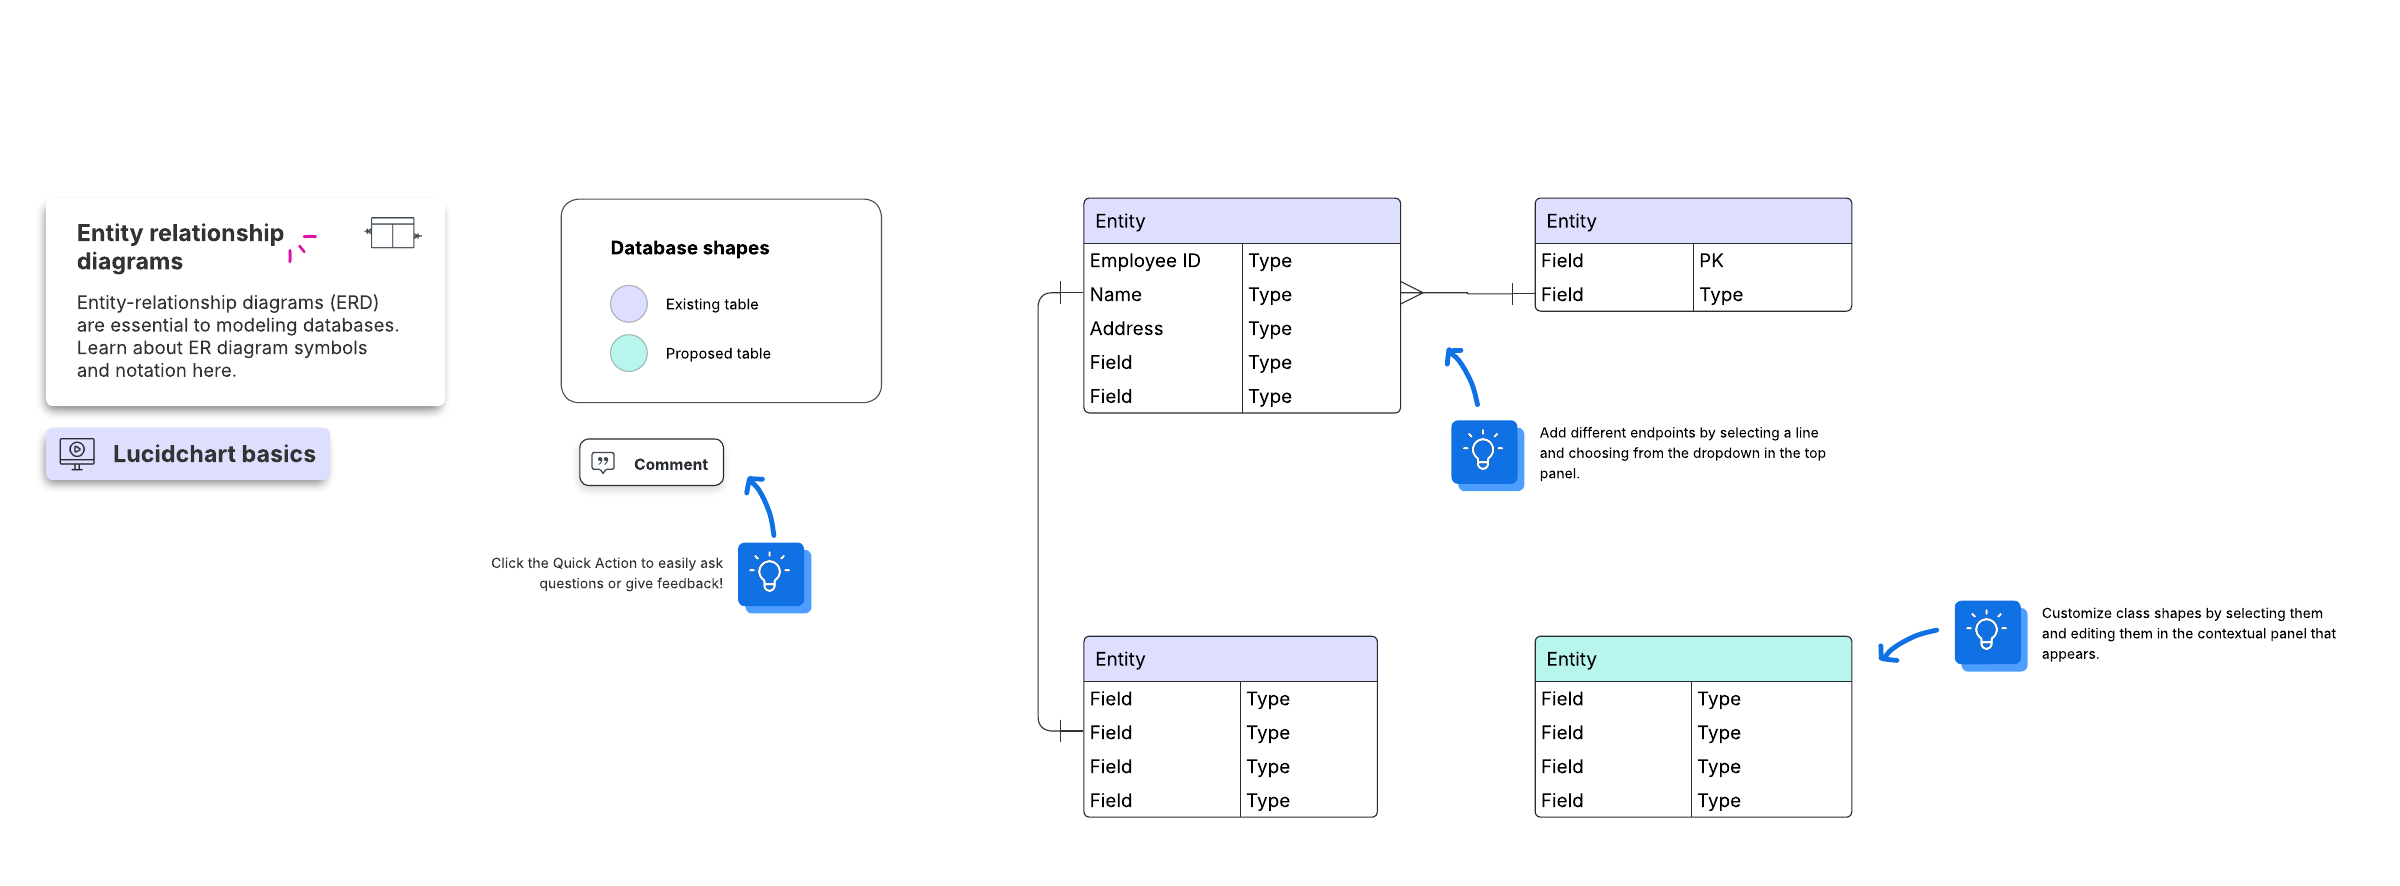Select the Type cell next to Employee ID

pyautogui.click(x=1321, y=261)
